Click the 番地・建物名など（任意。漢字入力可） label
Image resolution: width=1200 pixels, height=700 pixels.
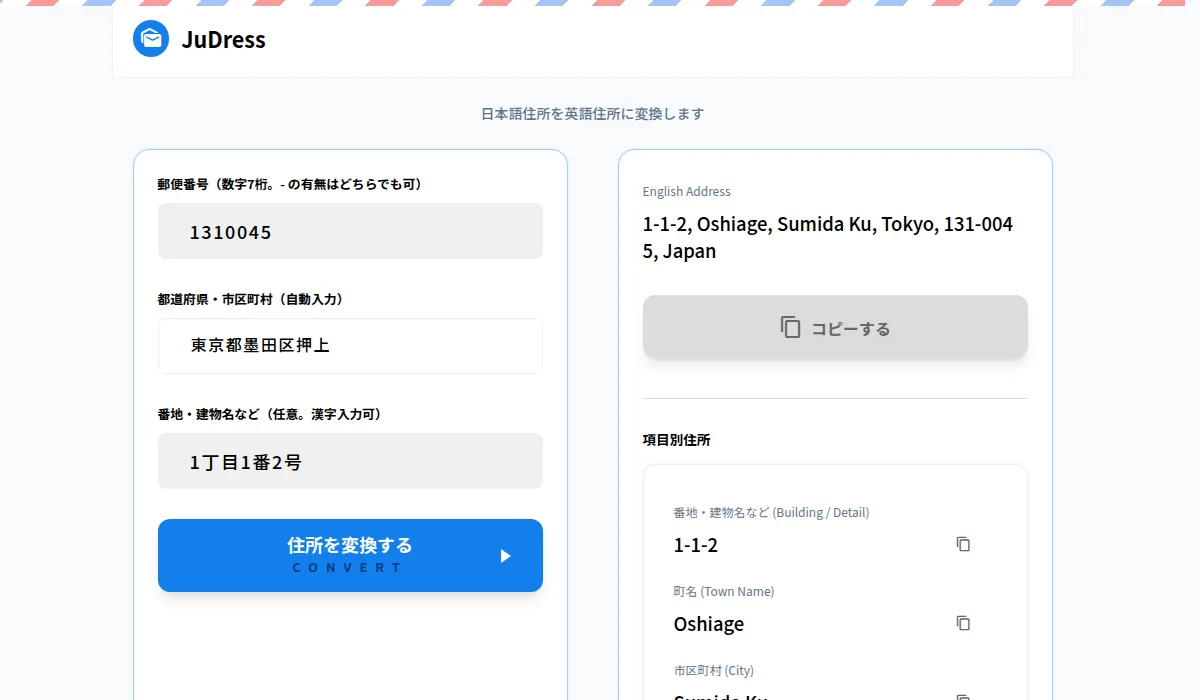(x=272, y=414)
